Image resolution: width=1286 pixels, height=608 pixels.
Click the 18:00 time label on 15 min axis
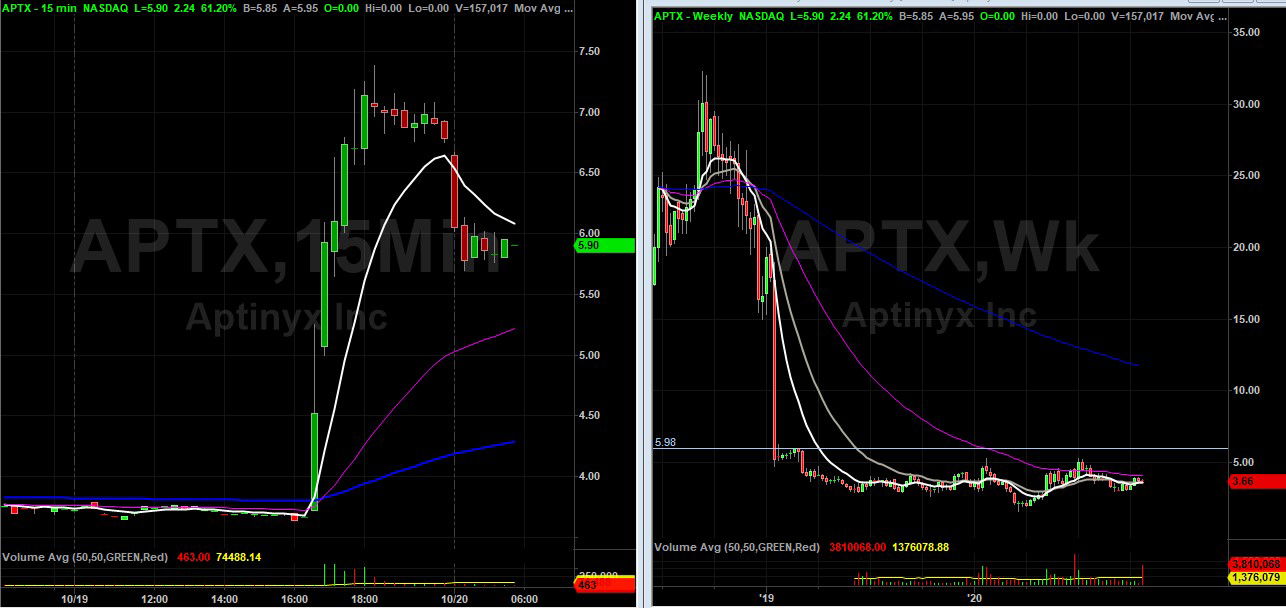tap(364, 598)
